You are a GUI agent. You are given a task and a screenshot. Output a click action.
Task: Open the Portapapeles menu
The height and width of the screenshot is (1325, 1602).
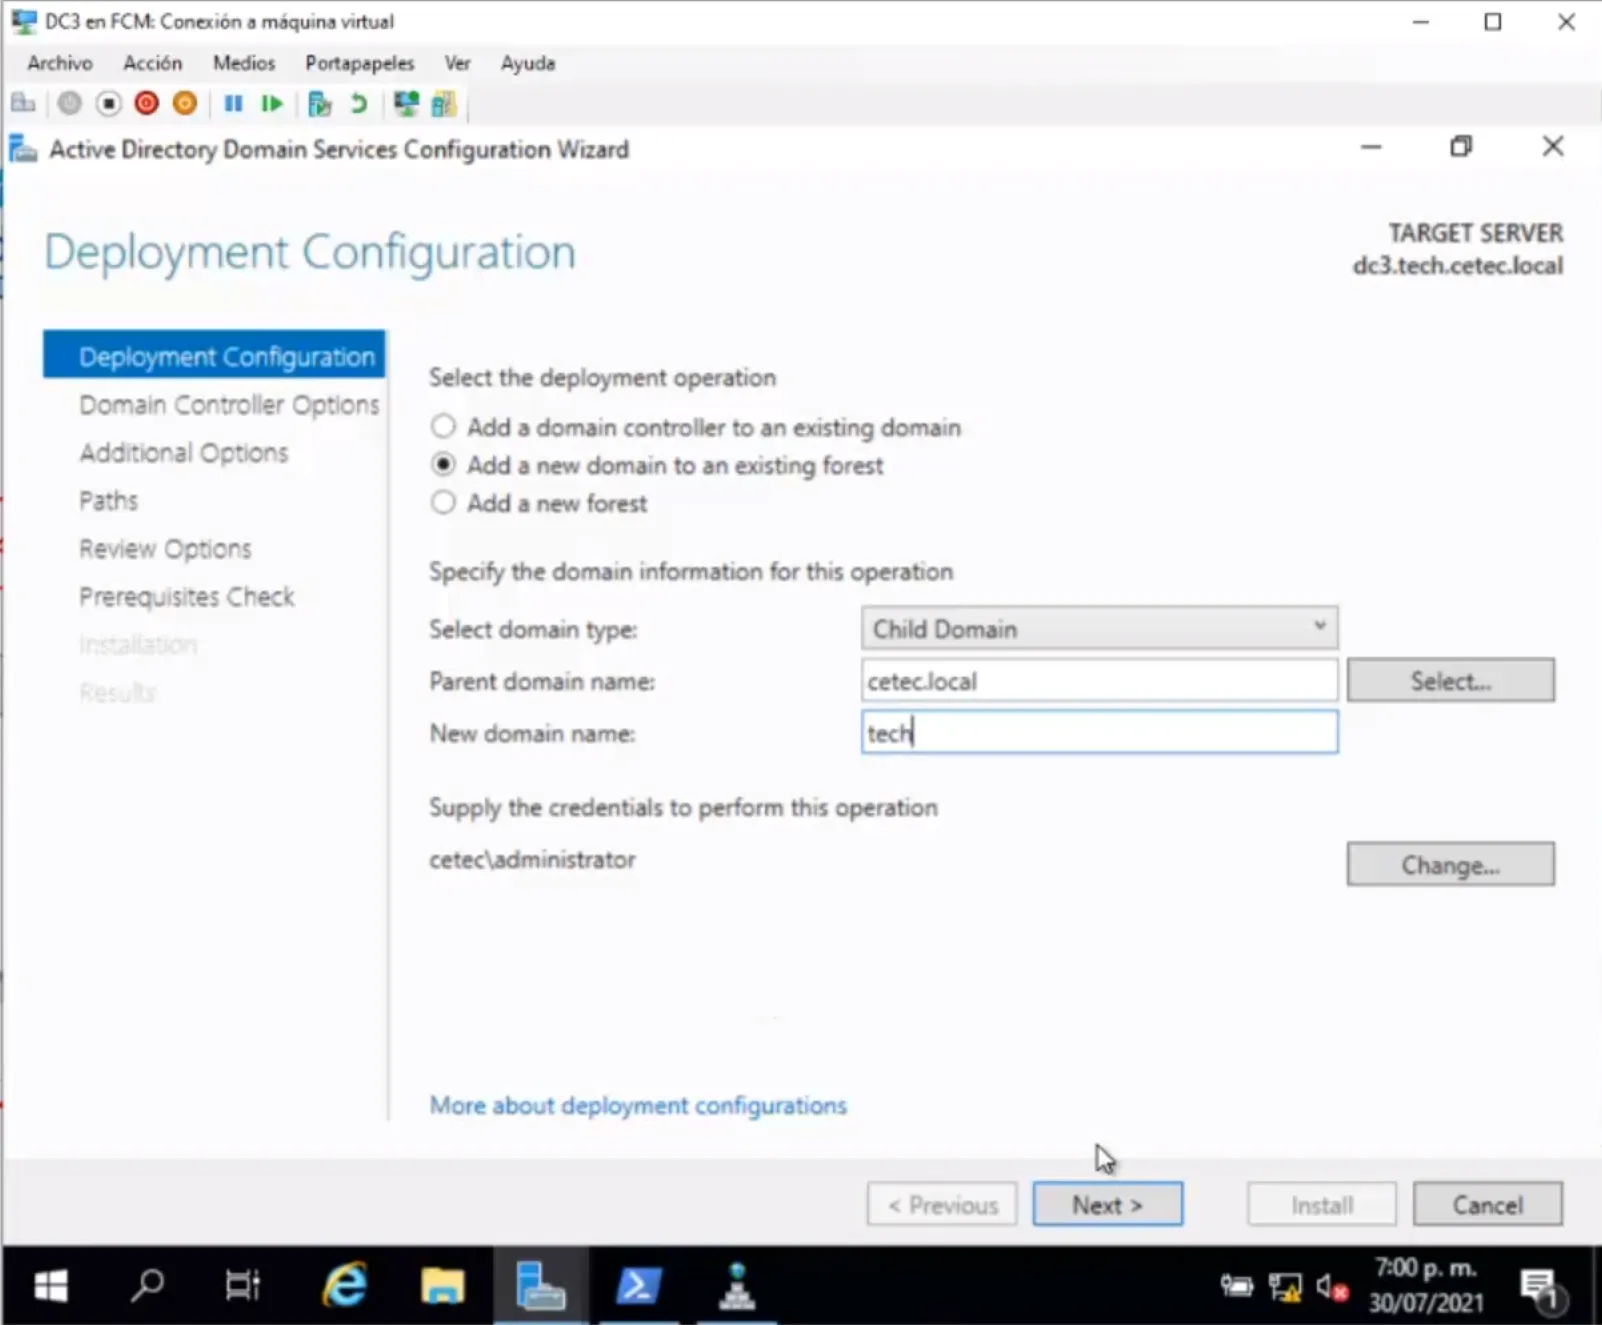359,63
